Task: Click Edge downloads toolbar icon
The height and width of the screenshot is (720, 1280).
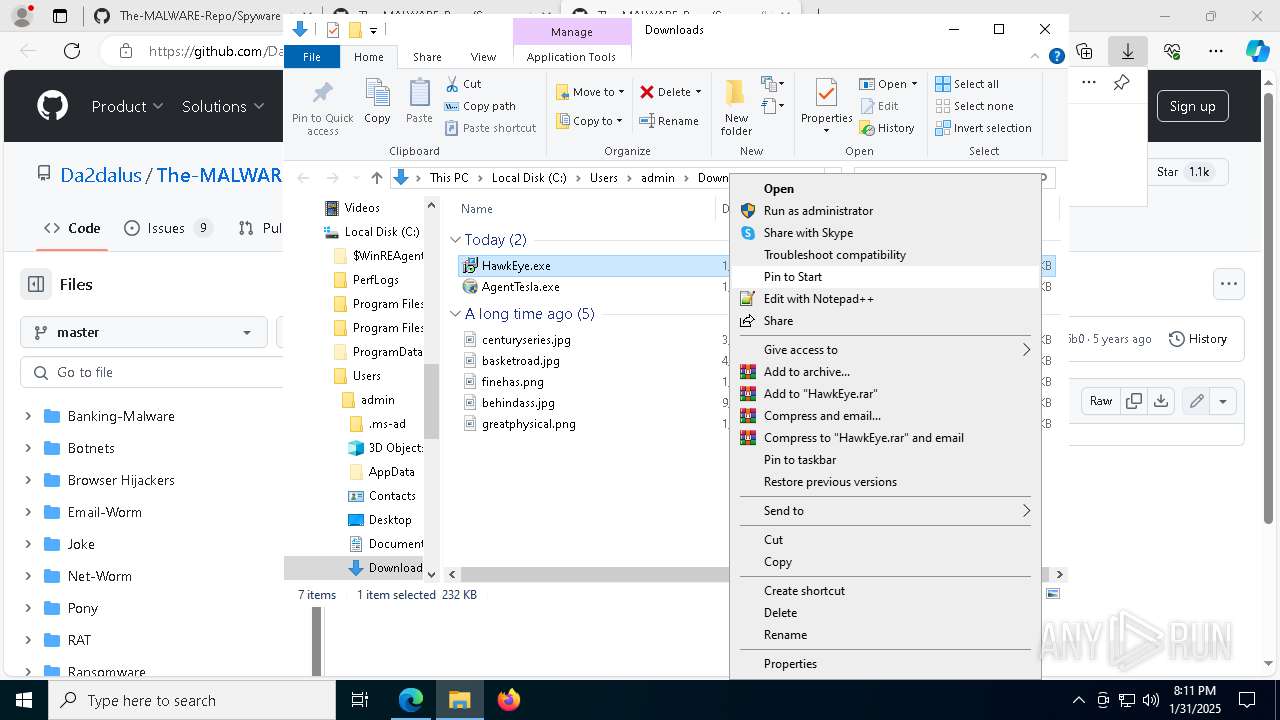Action: click(x=1128, y=51)
